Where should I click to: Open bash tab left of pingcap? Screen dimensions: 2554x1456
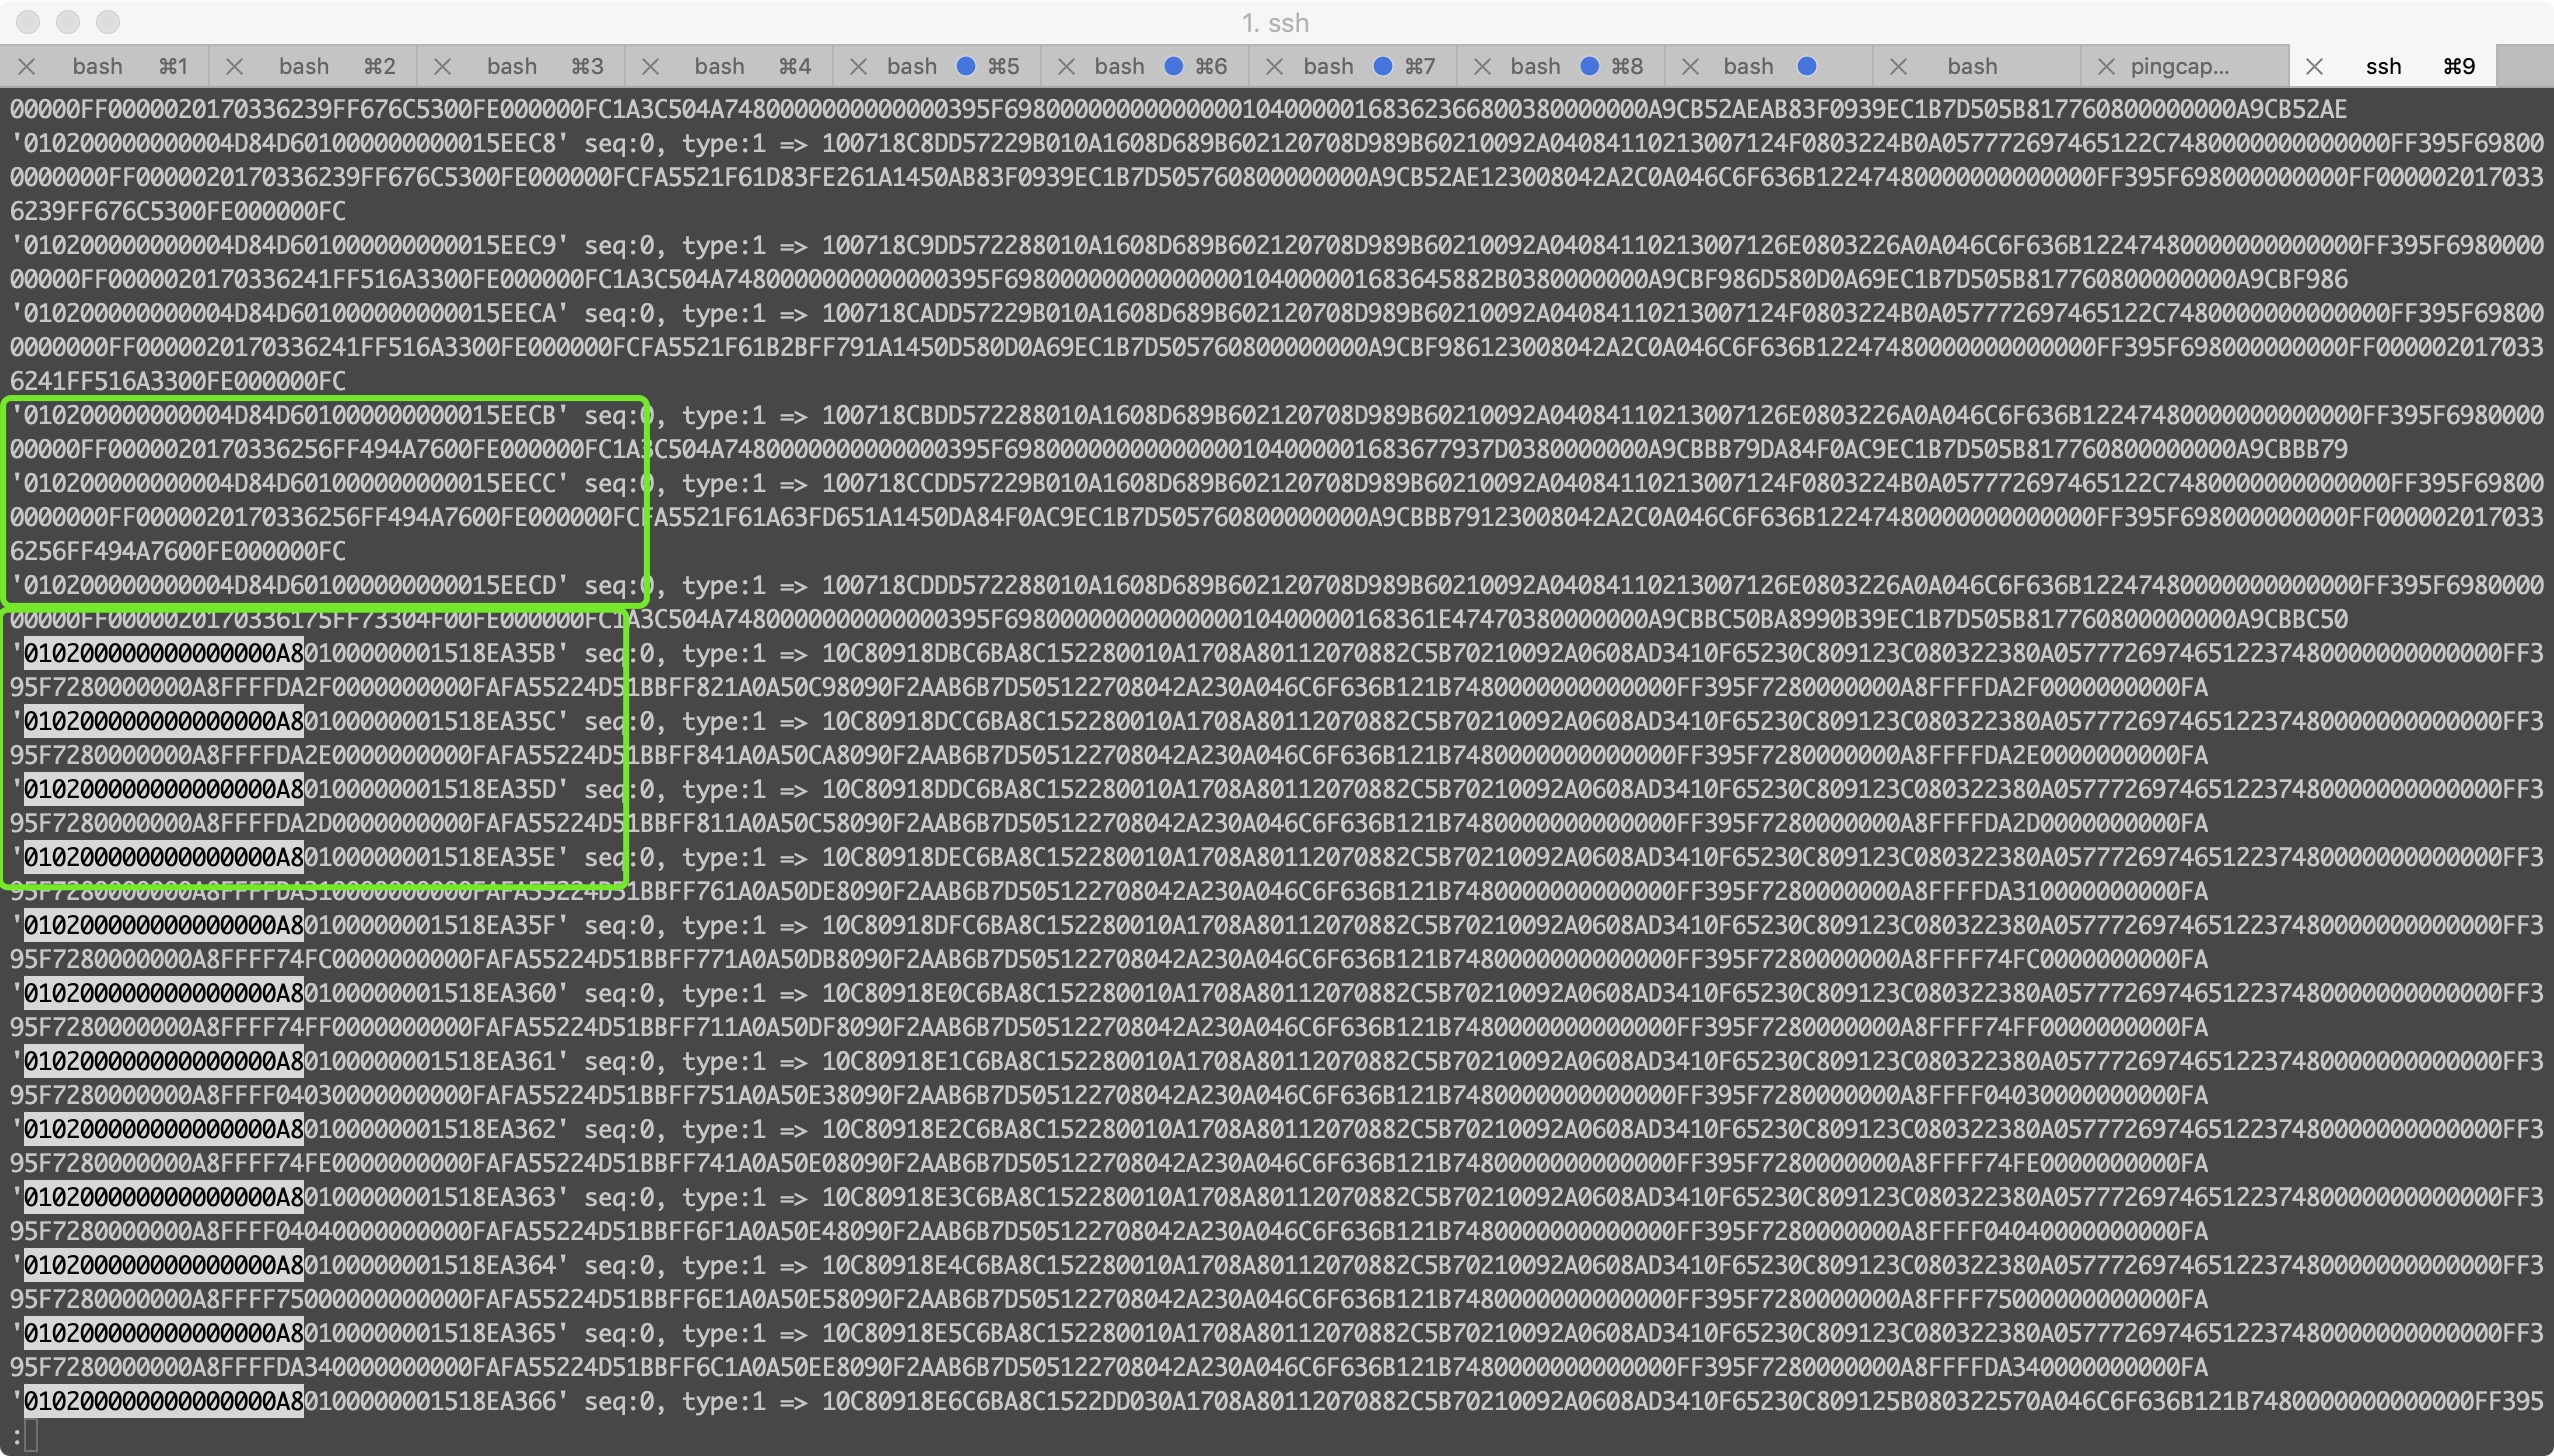click(x=1971, y=67)
